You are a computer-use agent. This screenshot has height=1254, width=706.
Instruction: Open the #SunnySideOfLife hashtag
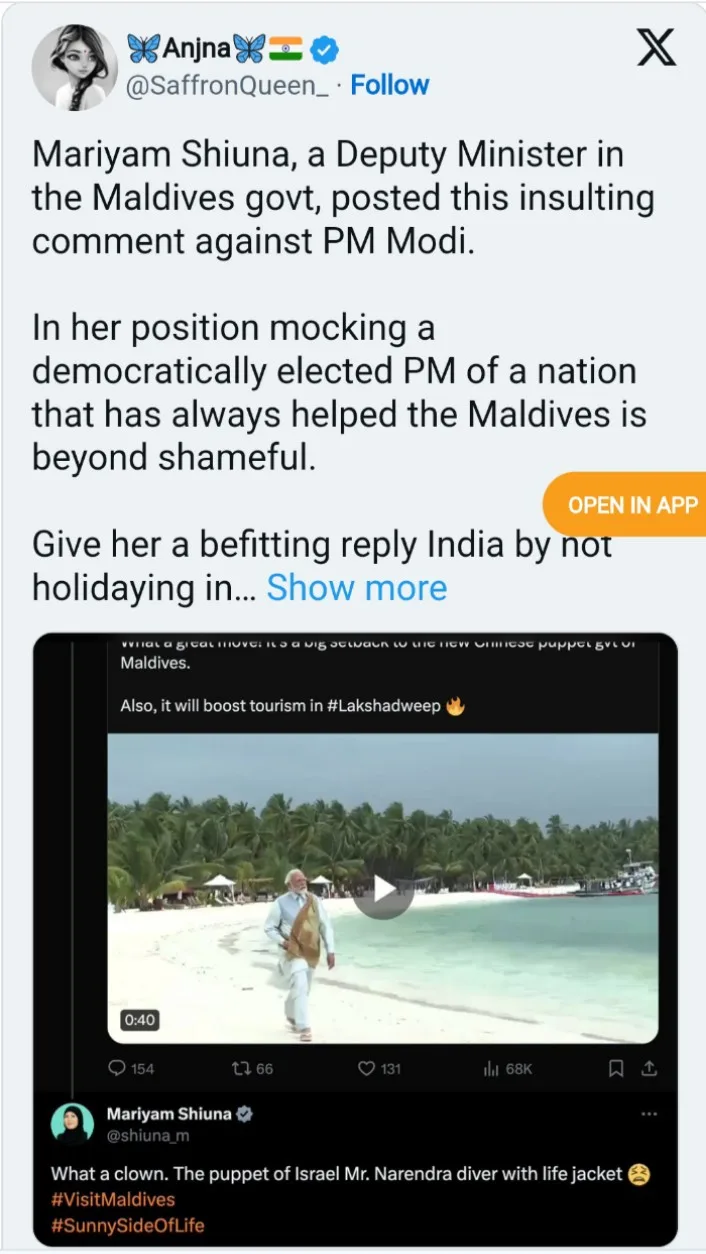point(127,1225)
